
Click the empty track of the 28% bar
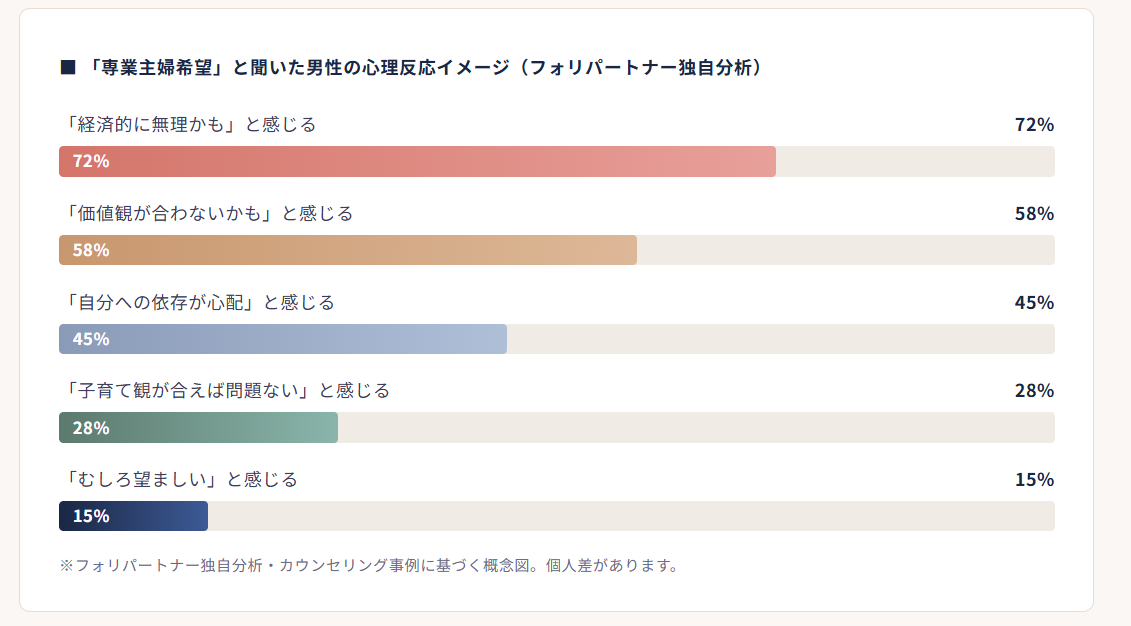point(695,428)
